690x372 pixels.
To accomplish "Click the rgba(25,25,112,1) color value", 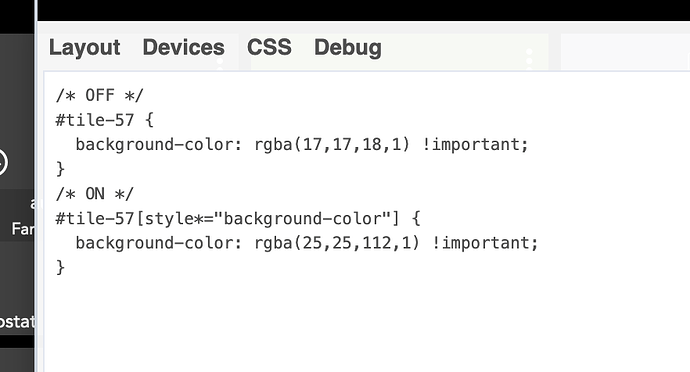I will (x=337, y=243).
